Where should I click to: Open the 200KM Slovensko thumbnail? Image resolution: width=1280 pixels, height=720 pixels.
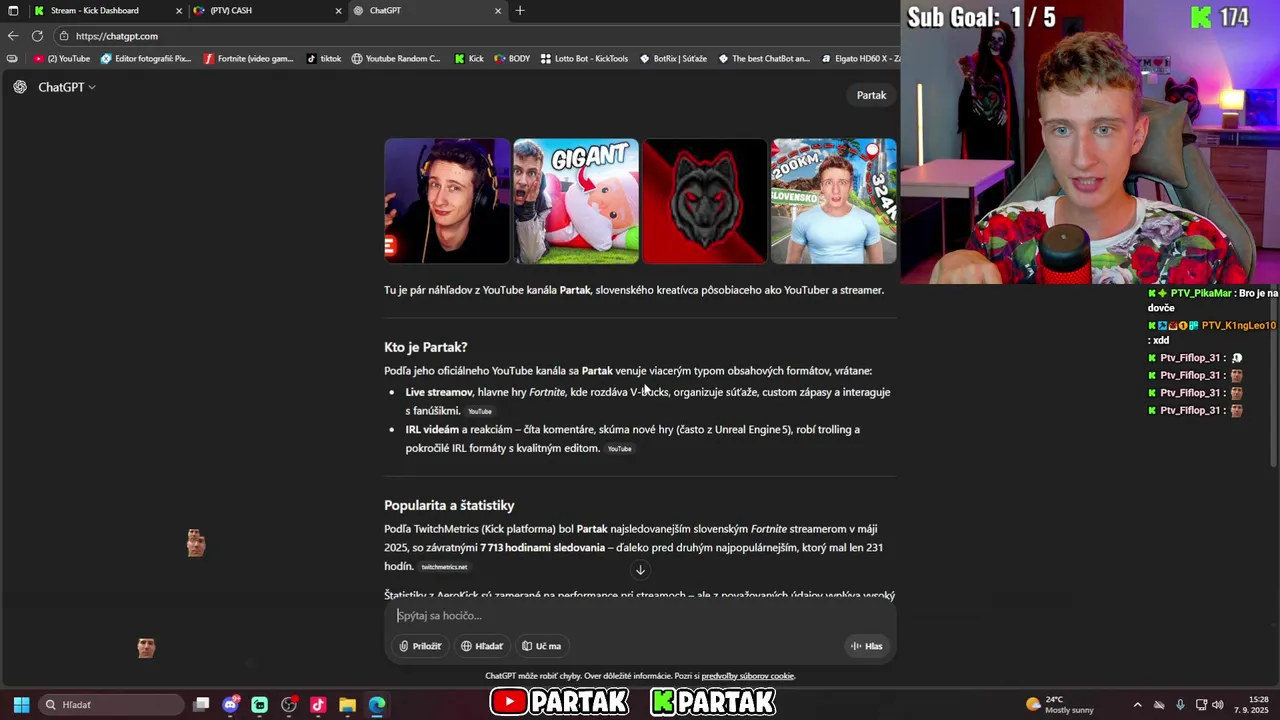(x=834, y=201)
